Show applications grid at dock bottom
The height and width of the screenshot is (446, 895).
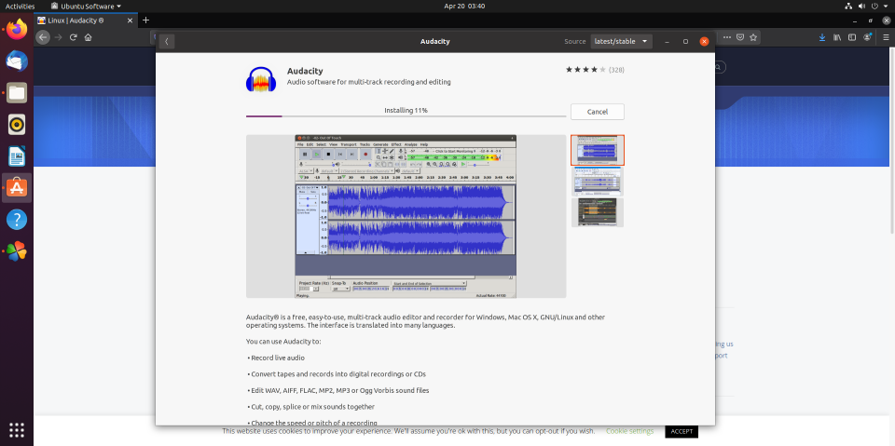pyautogui.click(x=16, y=429)
